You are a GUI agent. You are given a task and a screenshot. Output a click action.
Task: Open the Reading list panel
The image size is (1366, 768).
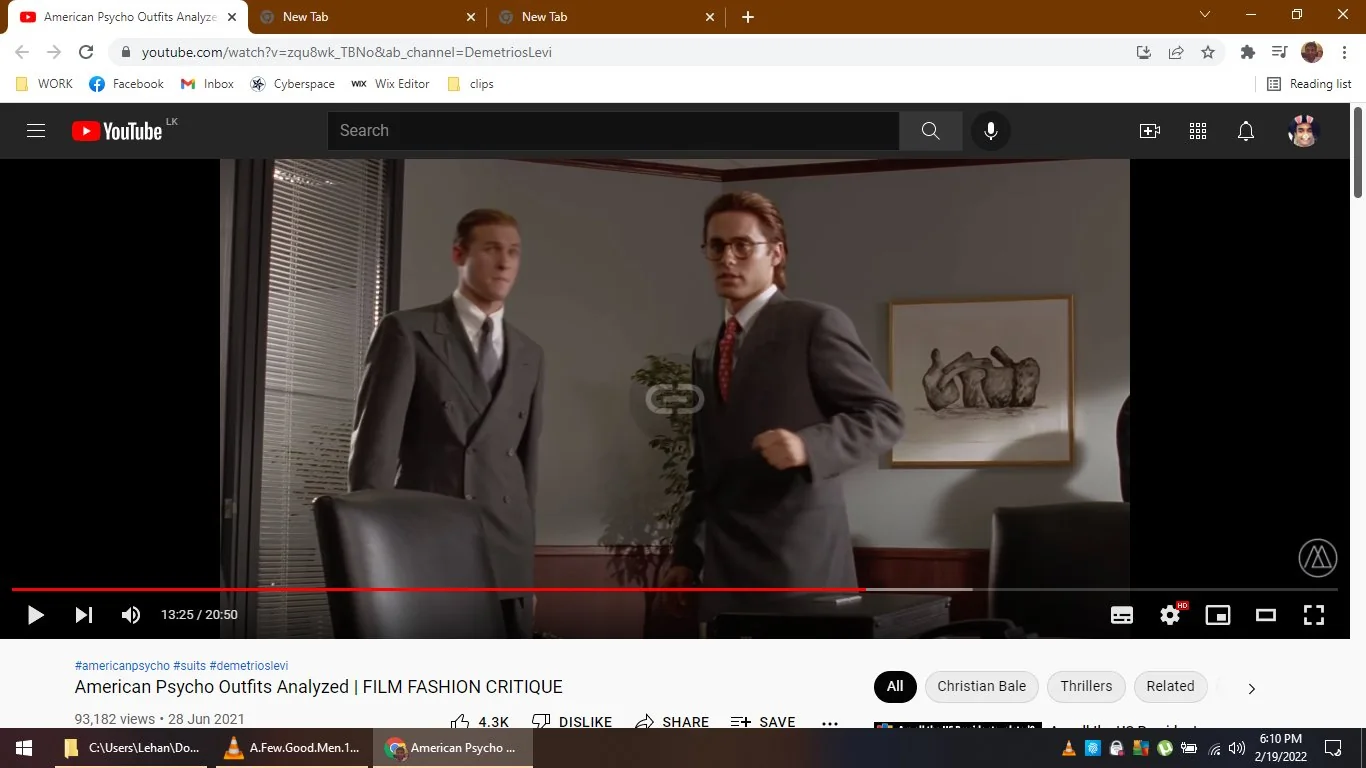[x=1309, y=84]
